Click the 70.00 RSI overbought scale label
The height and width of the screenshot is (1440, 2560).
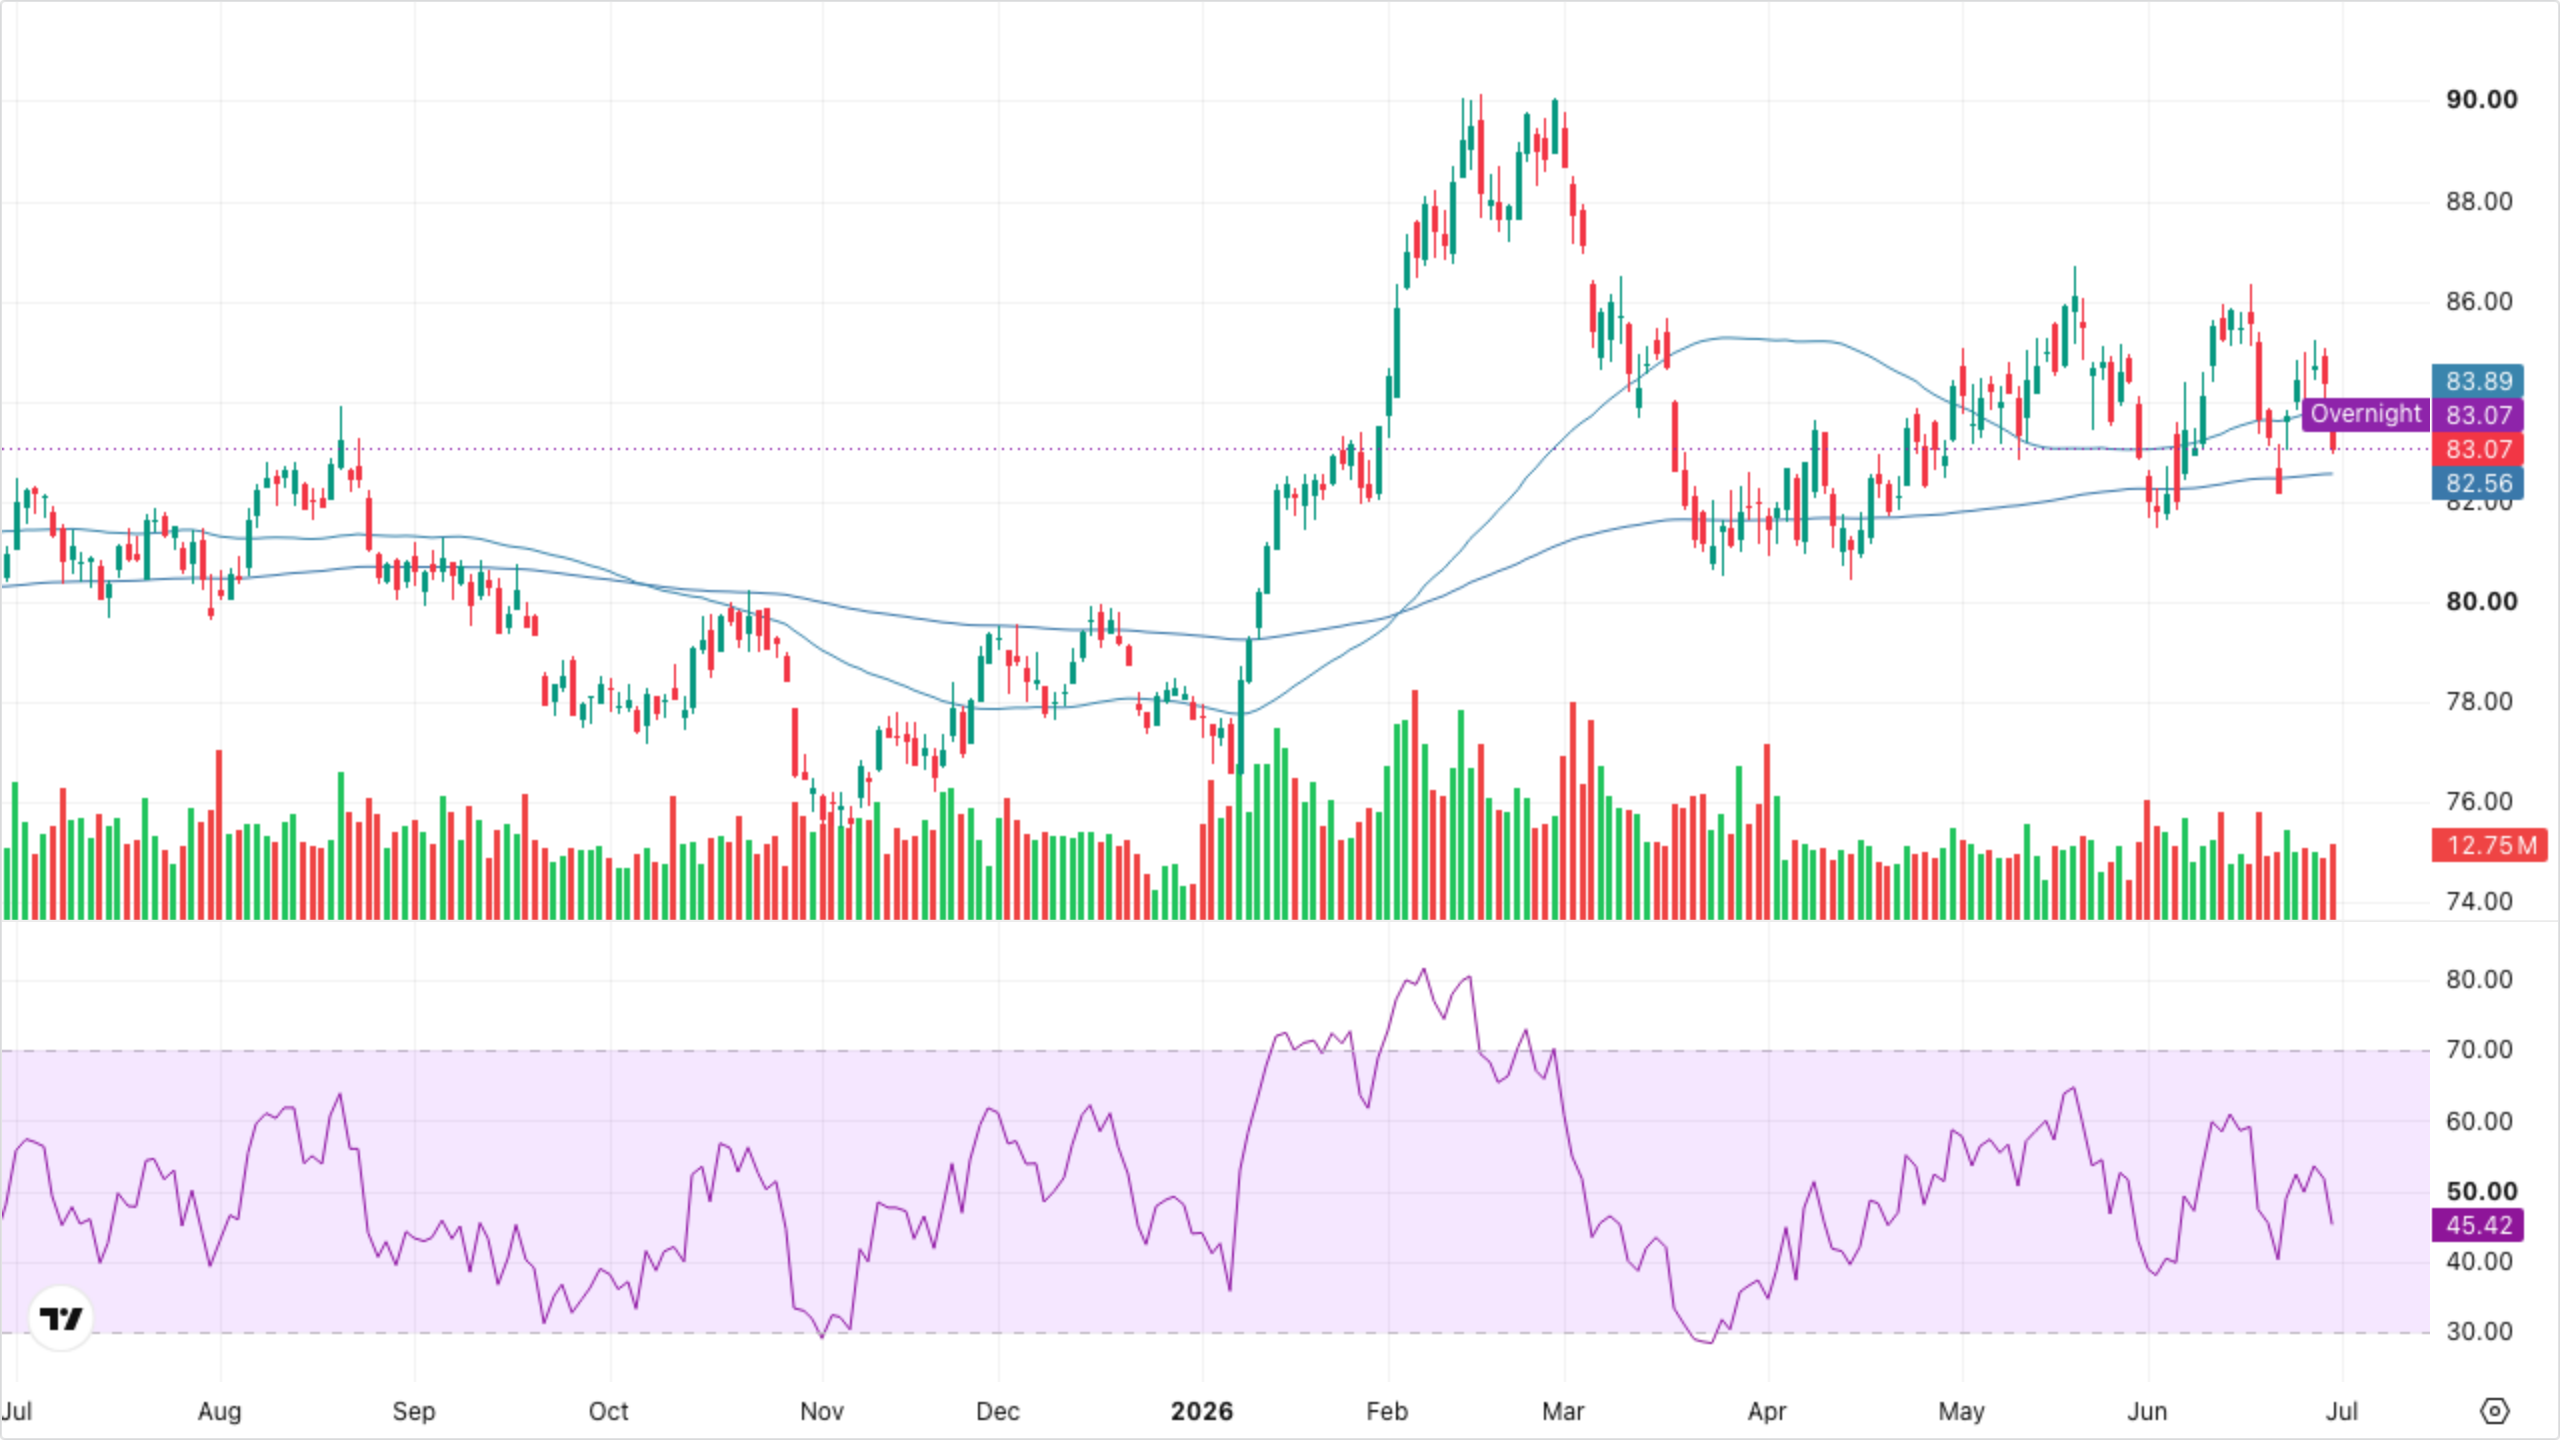pyautogui.click(x=2479, y=1049)
